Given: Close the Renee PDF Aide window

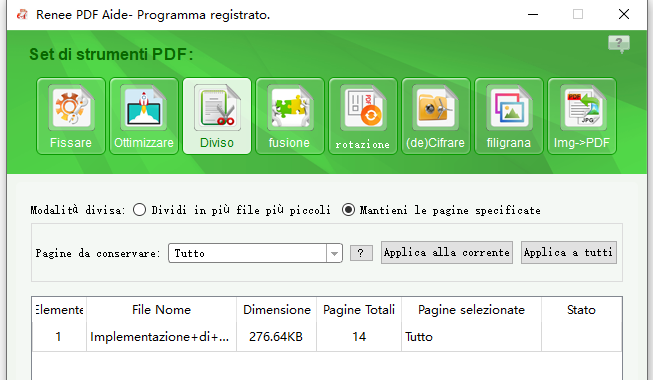Looking at the screenshot, I should click(x=624, y=15).
